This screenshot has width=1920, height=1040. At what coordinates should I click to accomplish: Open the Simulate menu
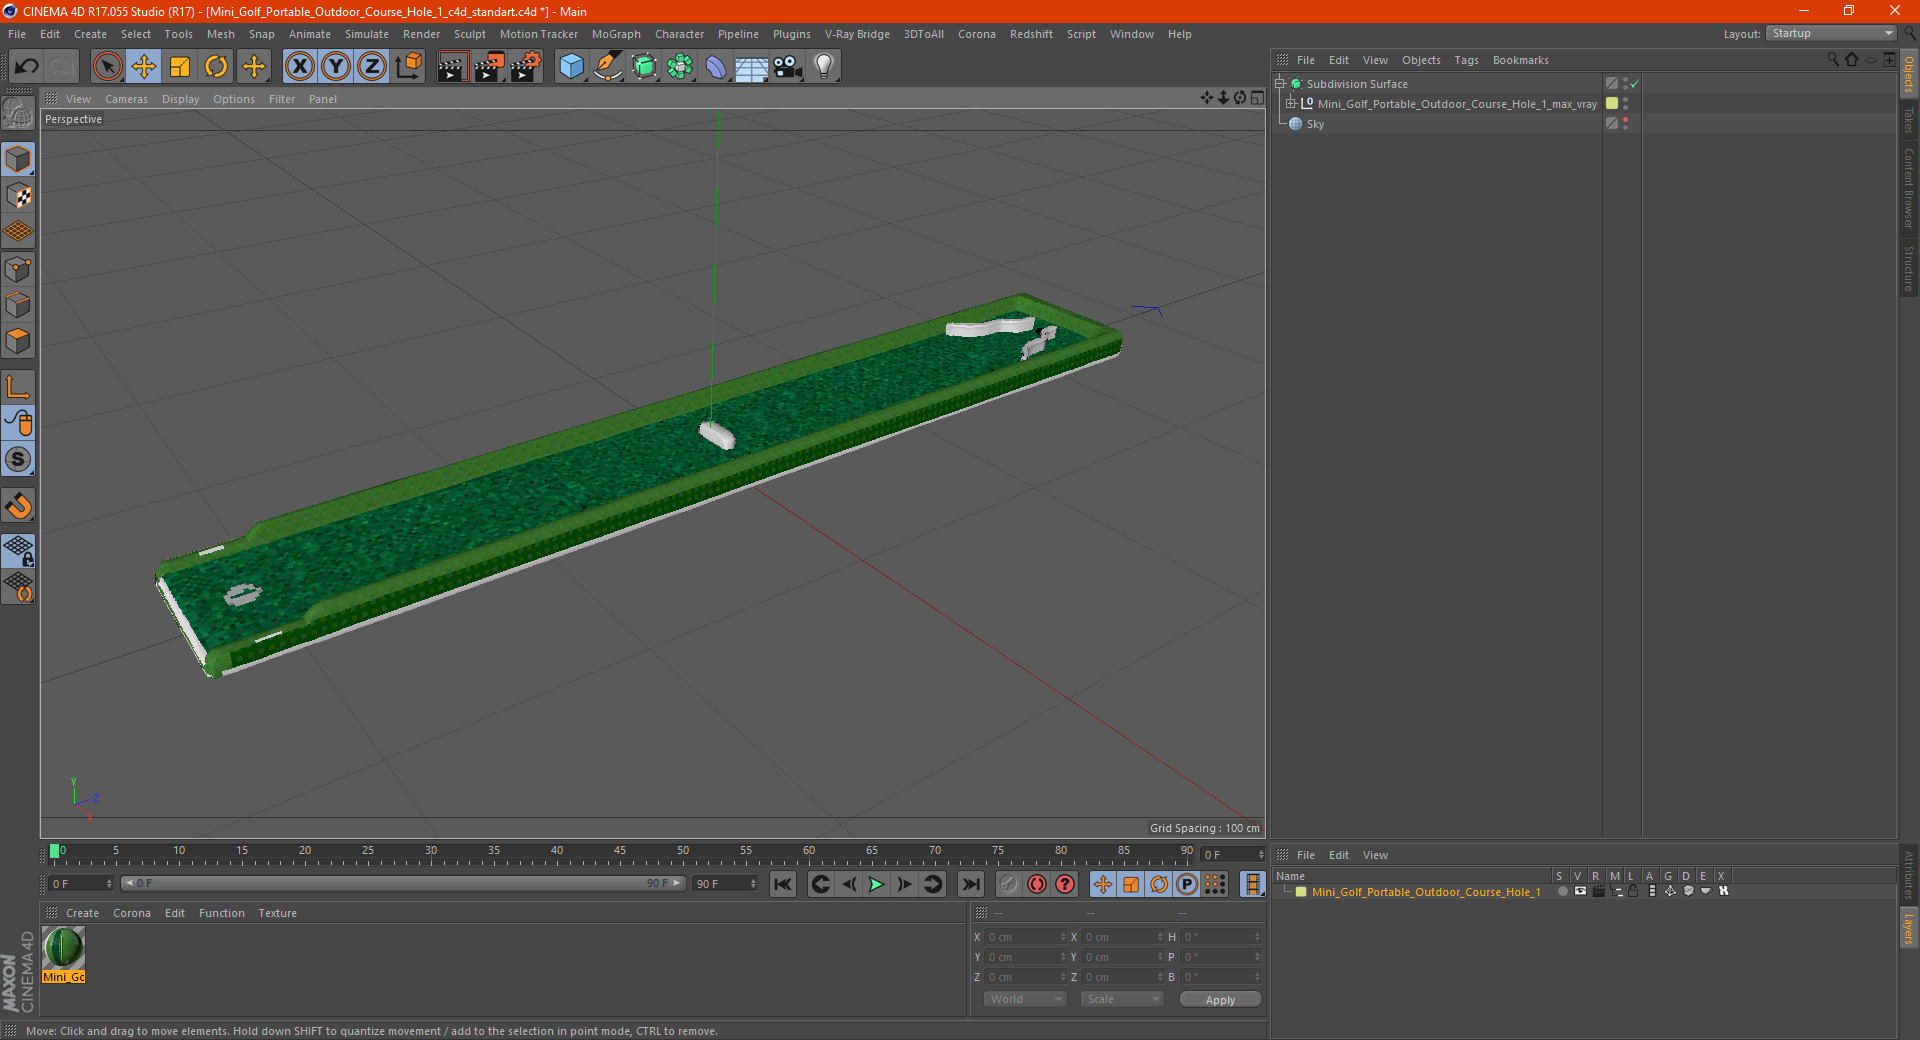pyautogui.click(x=367, y=34)
